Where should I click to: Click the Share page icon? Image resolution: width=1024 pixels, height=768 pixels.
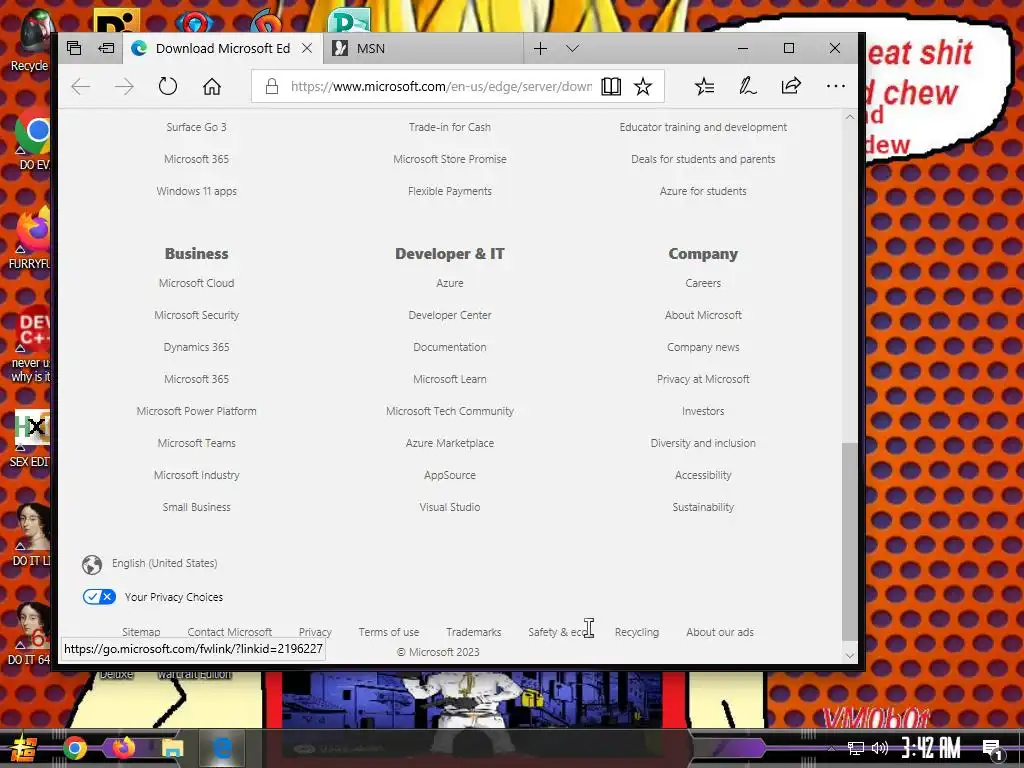(x=791, y=86)
